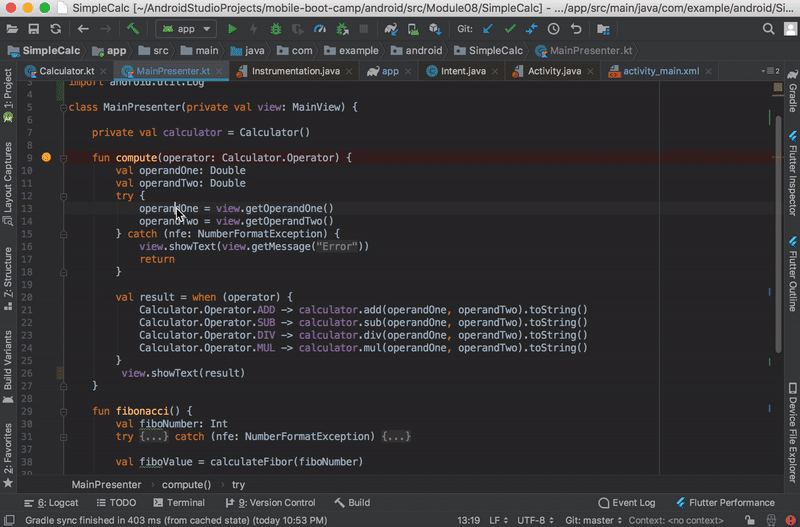
Task: Click the editor vertical scrollbar
Action: pos(778,234)
